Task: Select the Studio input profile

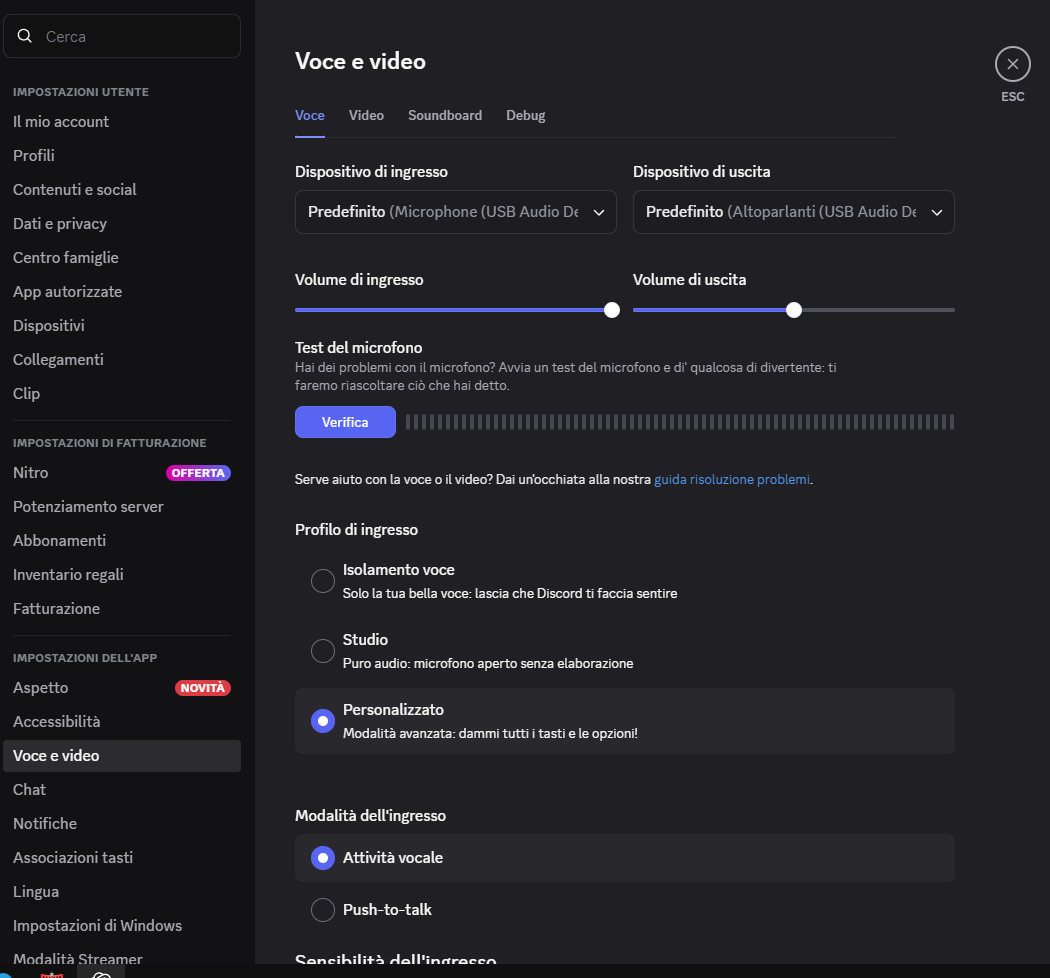Action: click(x=323, y=651)
